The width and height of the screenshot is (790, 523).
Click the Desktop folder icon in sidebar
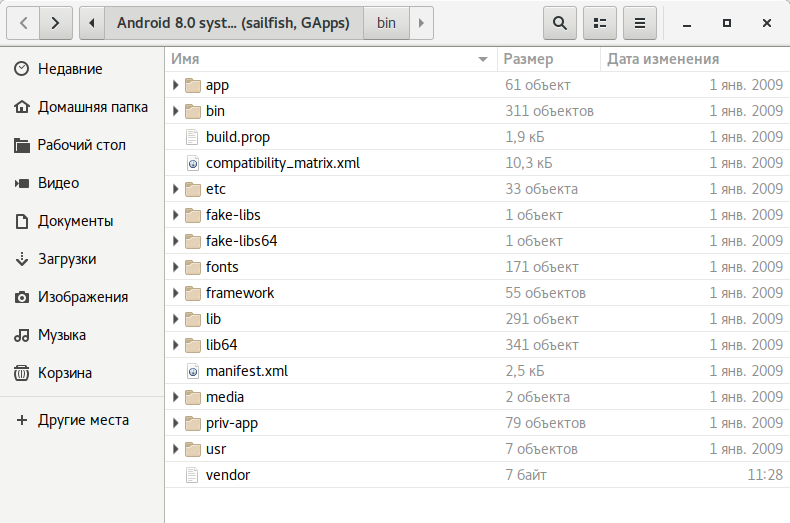tap(21, 145)
